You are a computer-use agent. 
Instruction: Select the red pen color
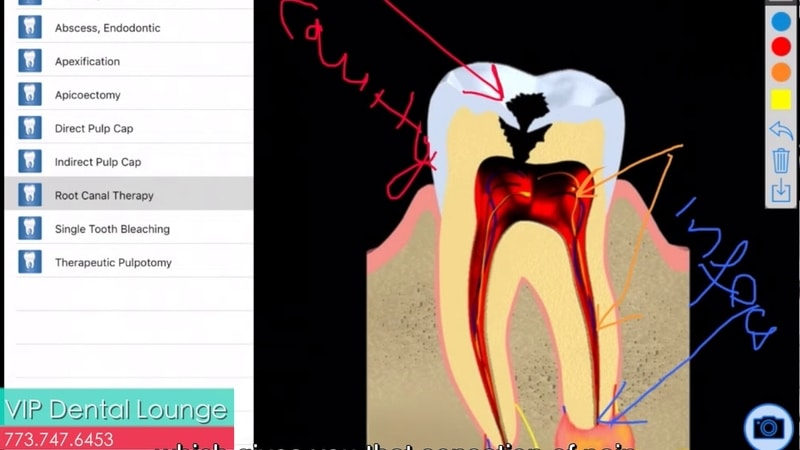tap(781, 46)
